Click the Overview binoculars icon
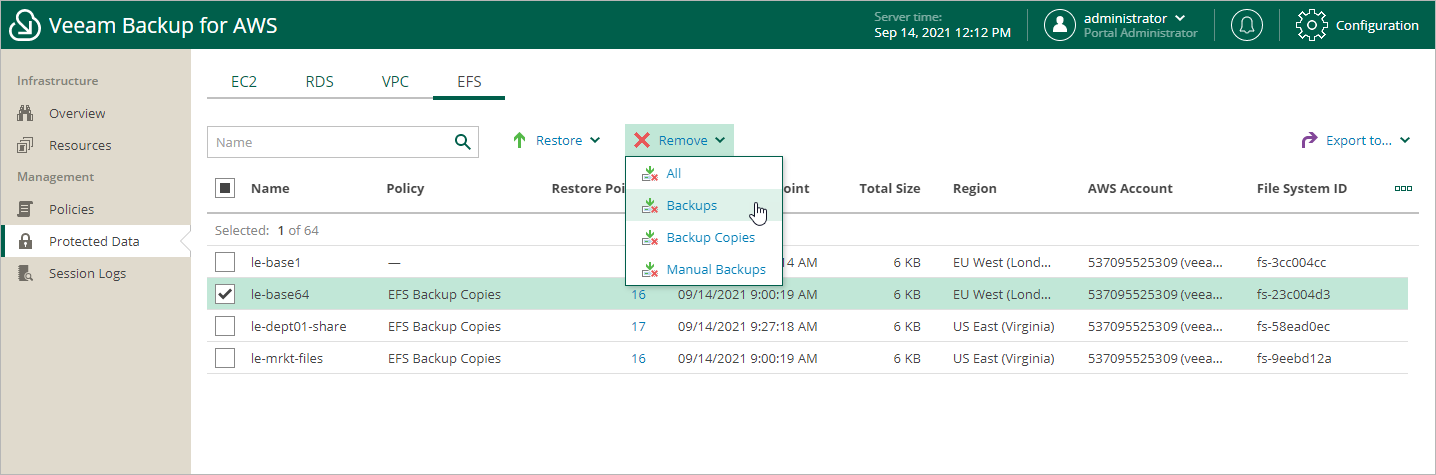 click(26, 113)
